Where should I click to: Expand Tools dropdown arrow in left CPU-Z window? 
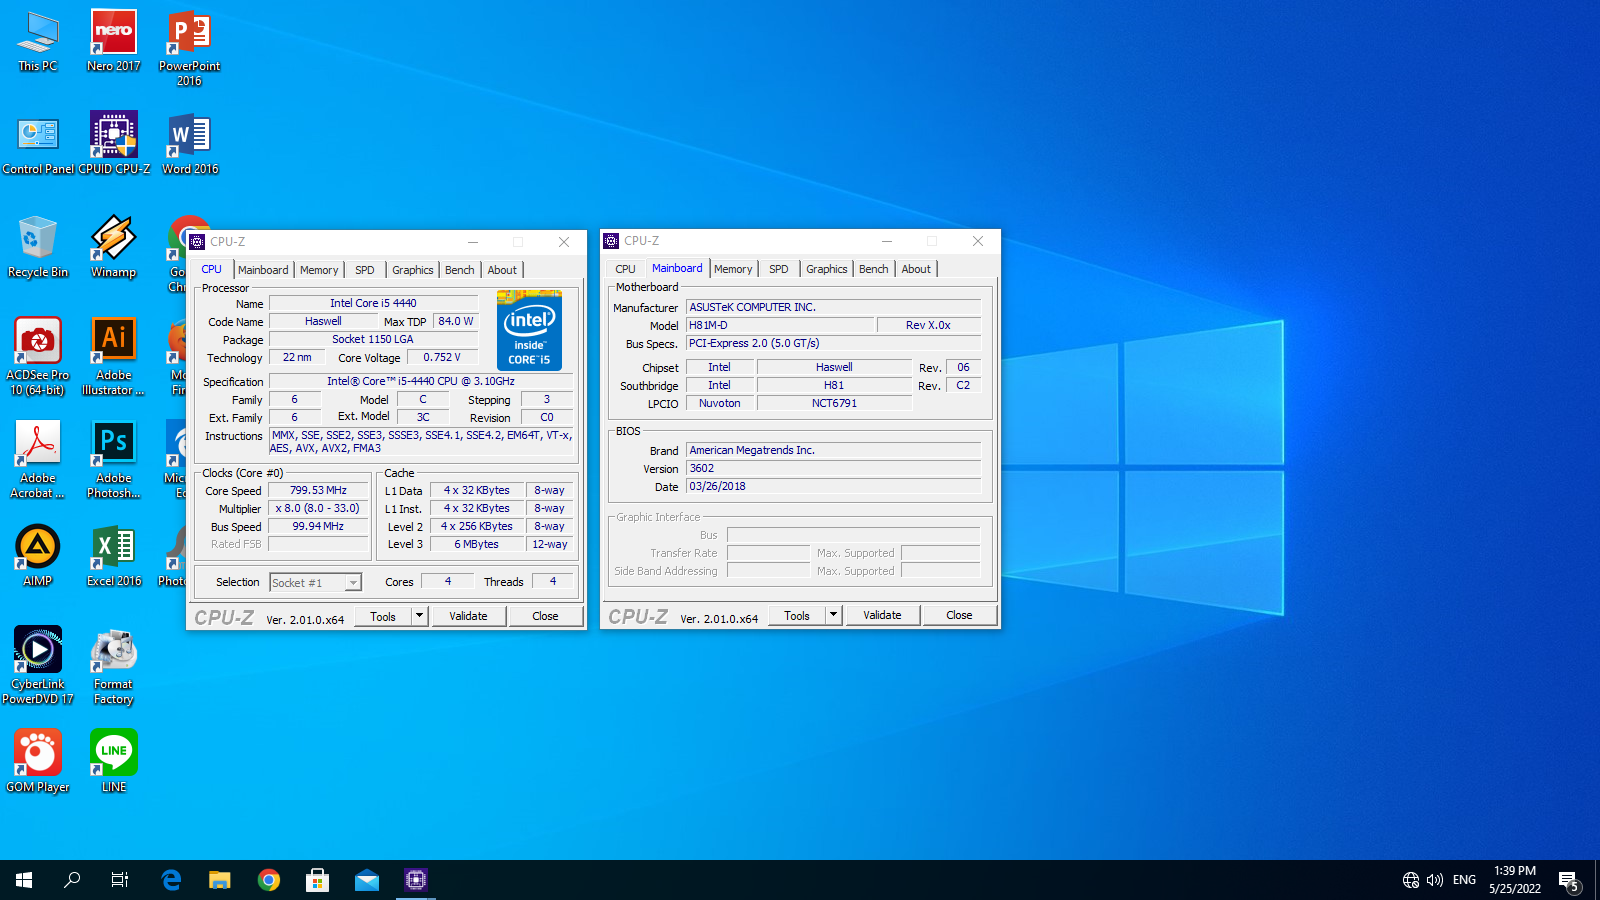coord(420,616)
